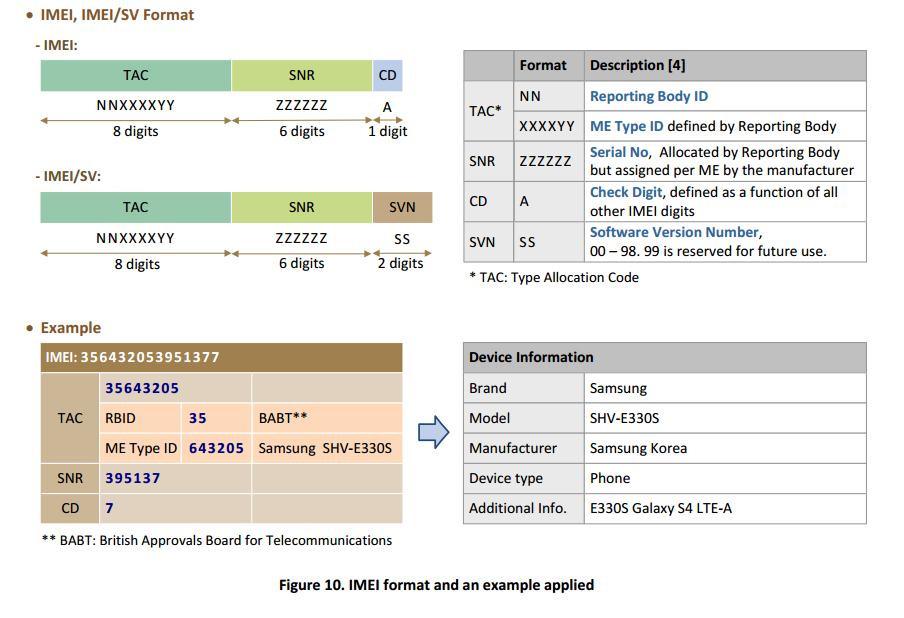Click the '** BABT: British Approvals Board' footnote
The width and height of the screenshot is (904, 618).
(217, 541)
